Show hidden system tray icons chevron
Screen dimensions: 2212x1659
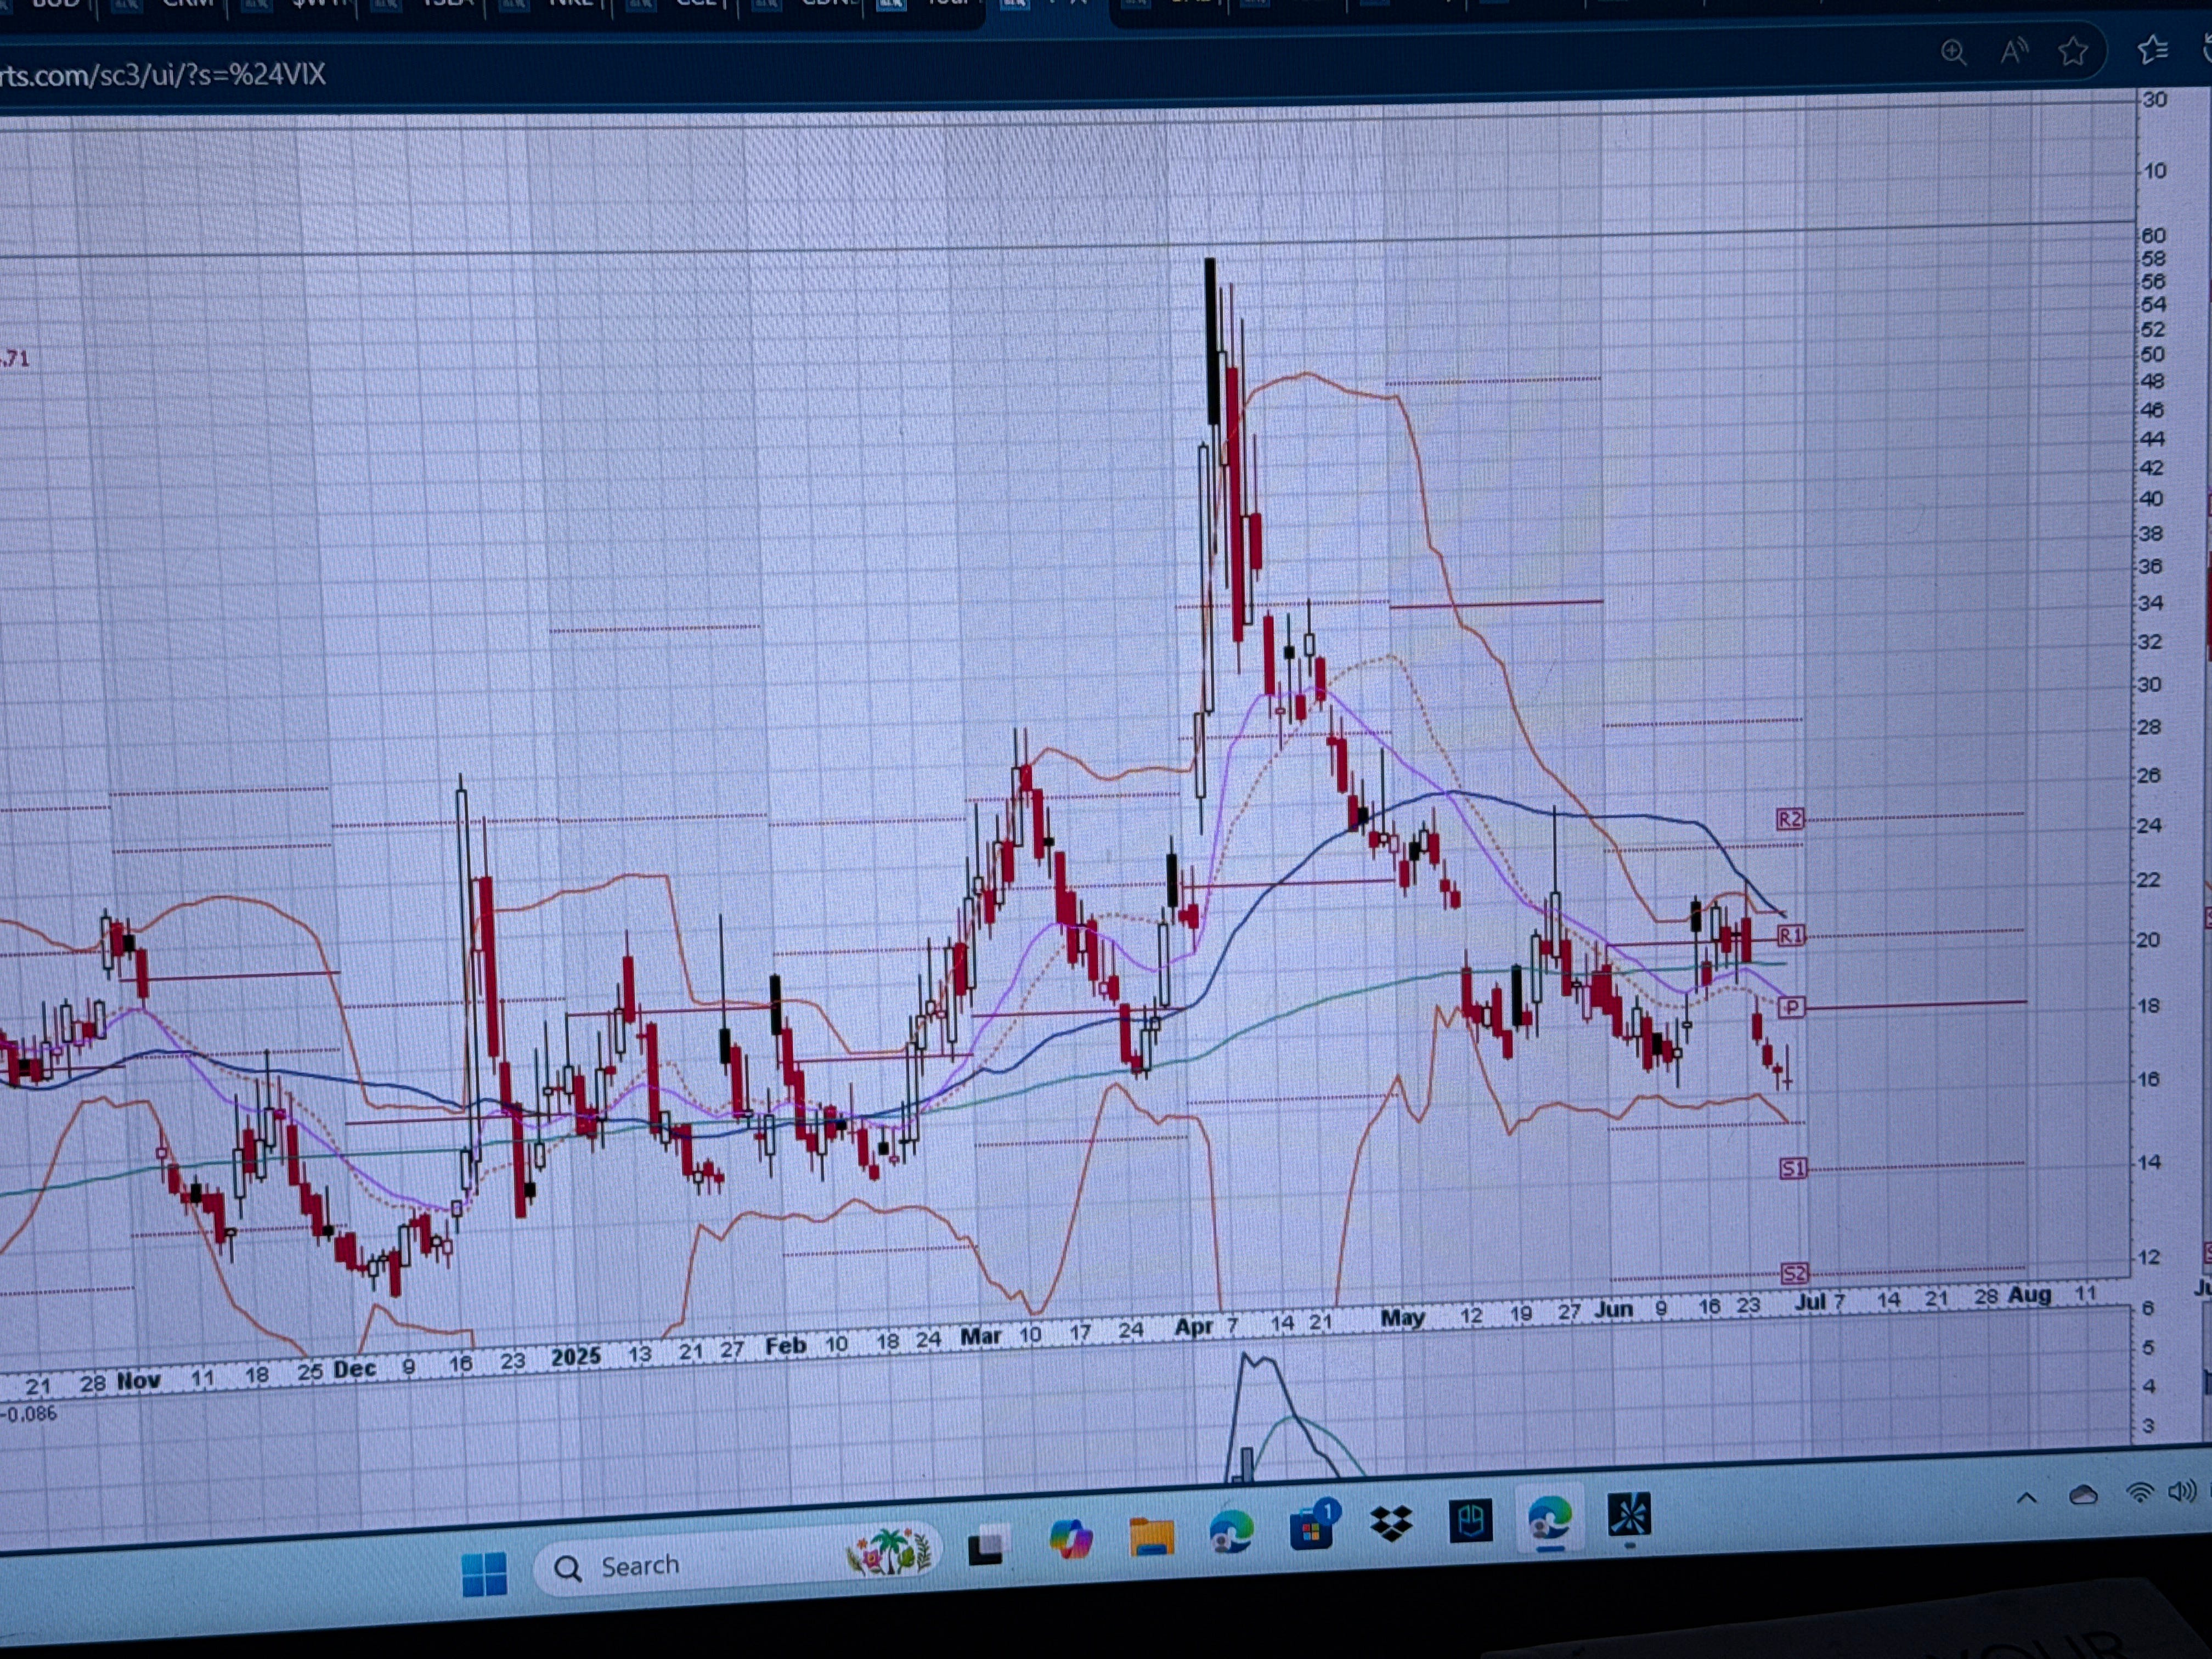(x=2027, y=1498)
